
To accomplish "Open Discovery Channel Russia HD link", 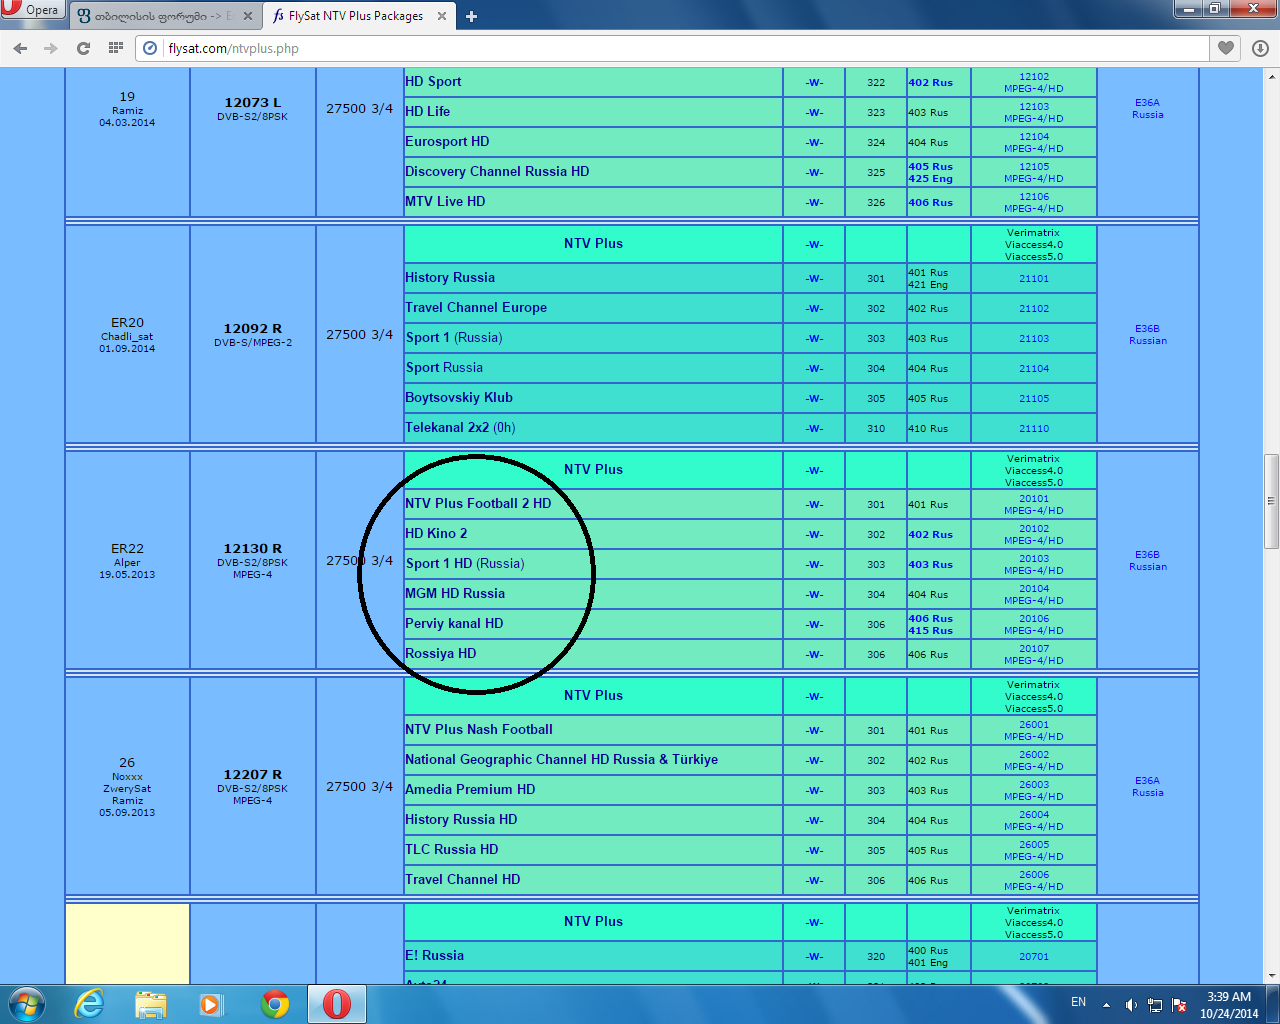I will pyautogui.click(x=497, y=172).
